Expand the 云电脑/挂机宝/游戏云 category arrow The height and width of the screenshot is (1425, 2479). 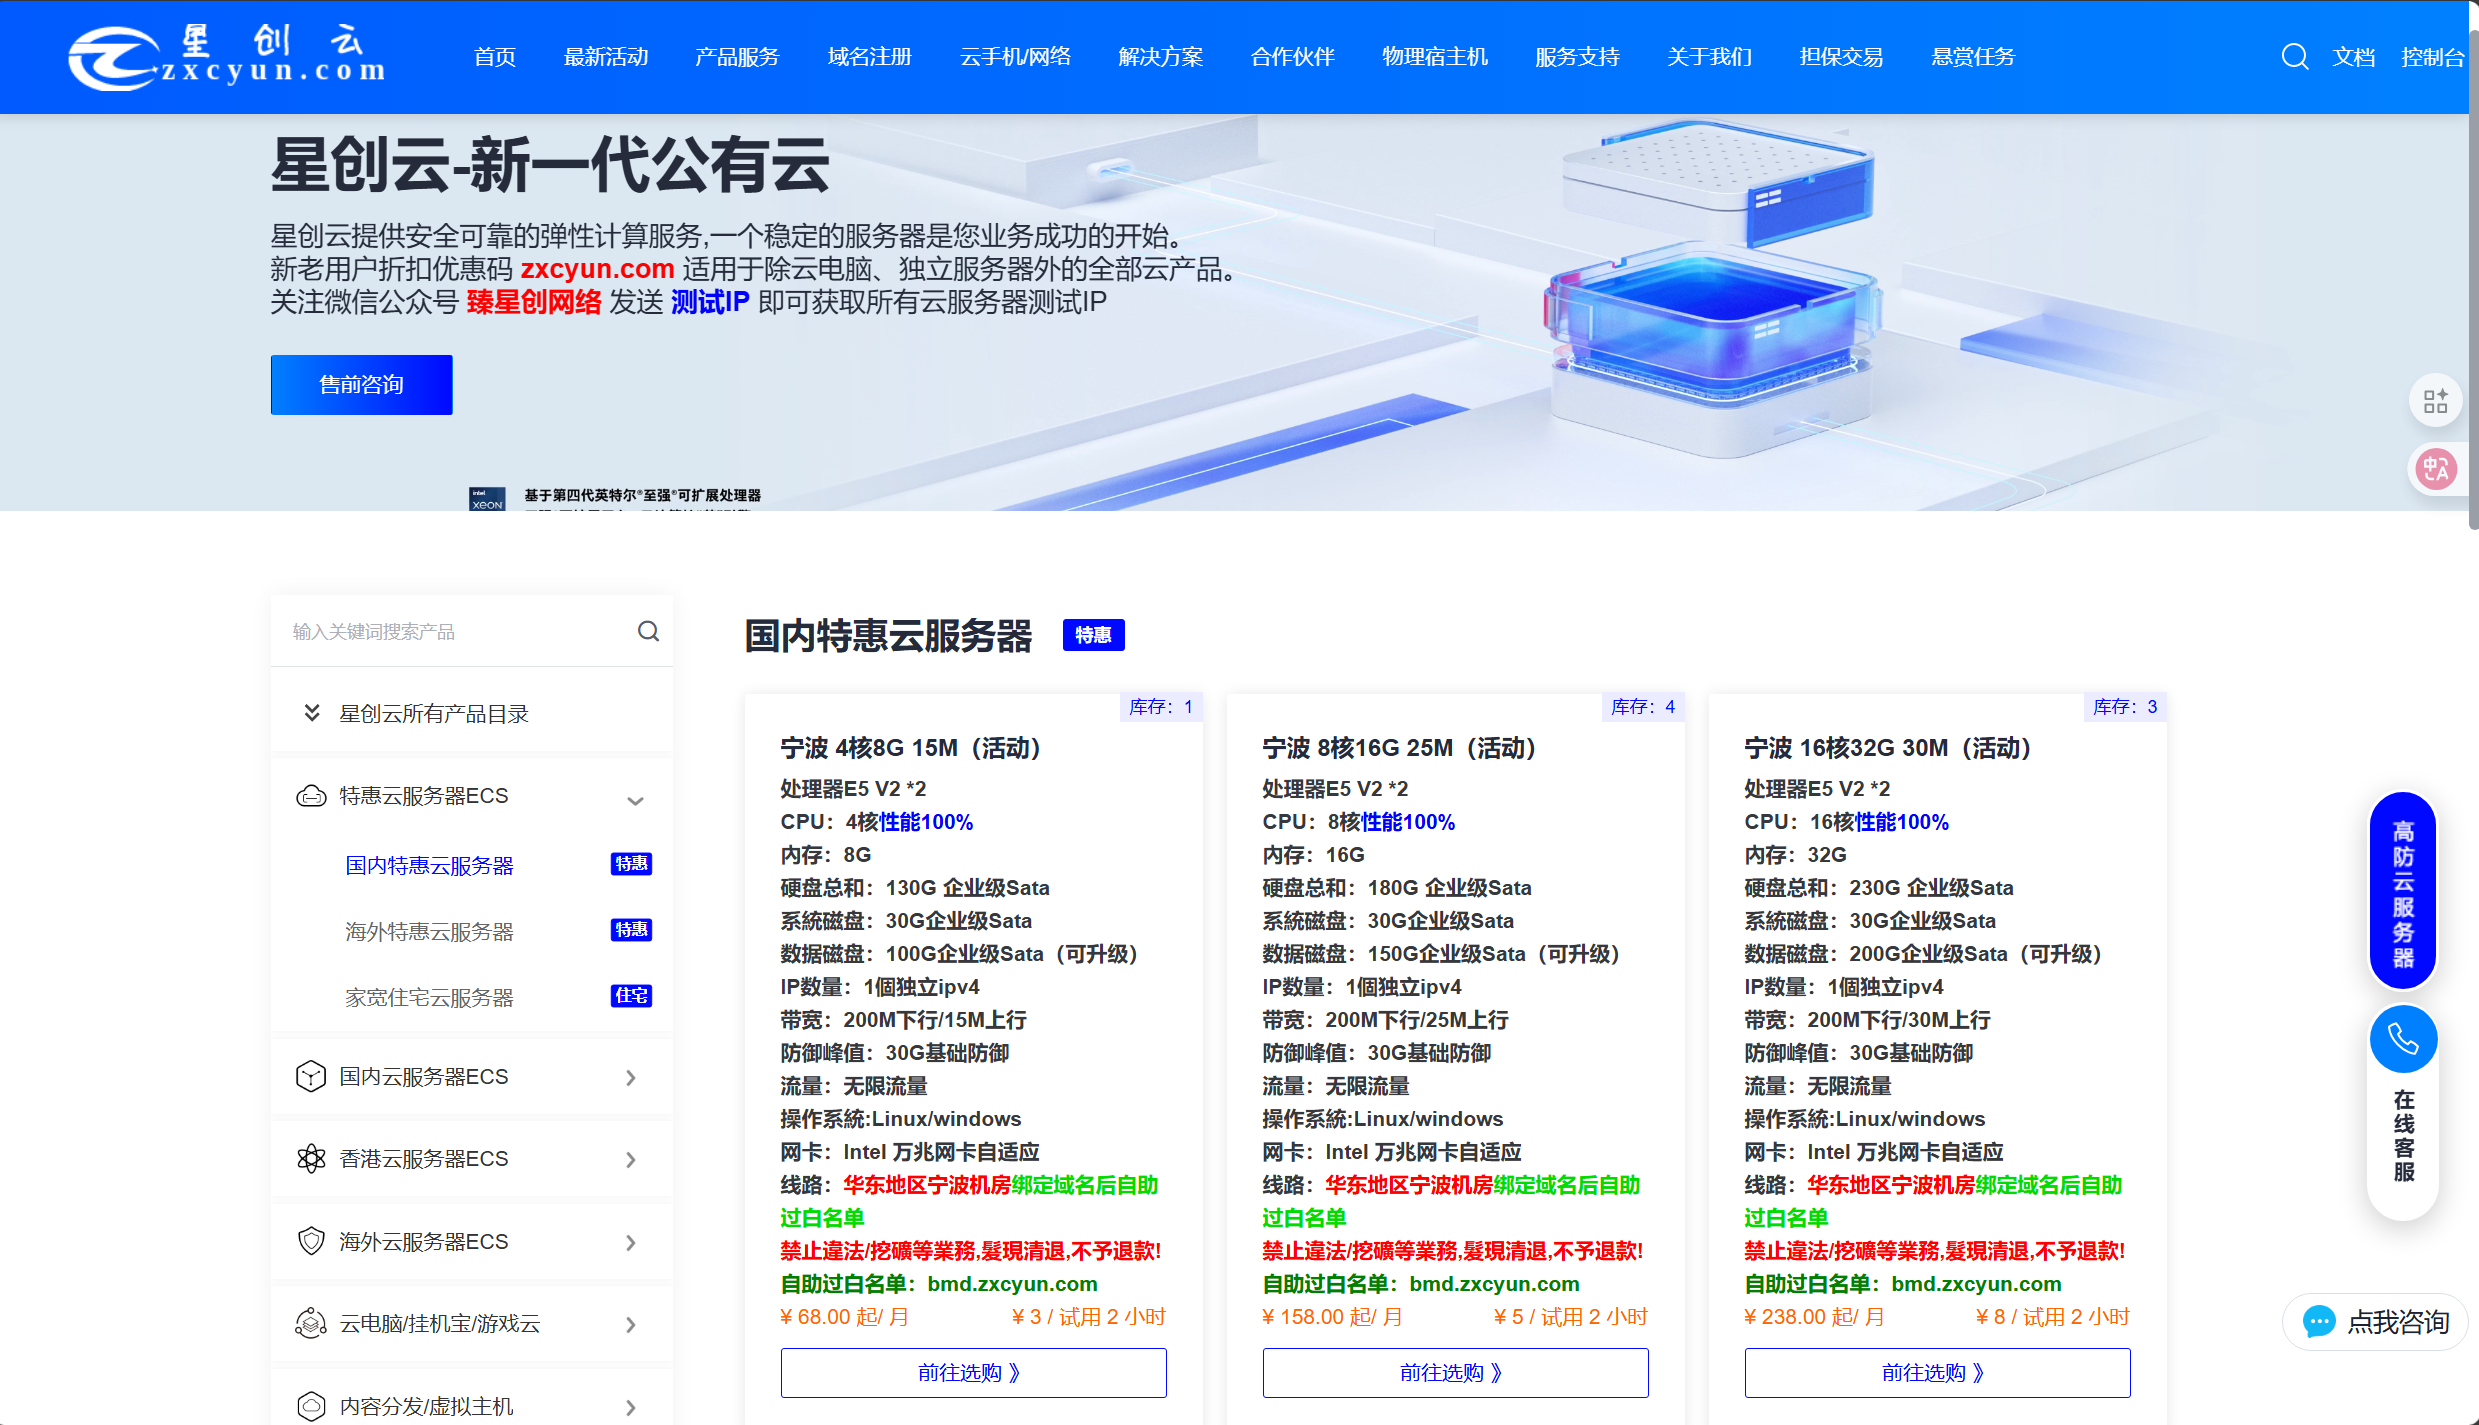pyautogui.click(x=631, y=1324)
